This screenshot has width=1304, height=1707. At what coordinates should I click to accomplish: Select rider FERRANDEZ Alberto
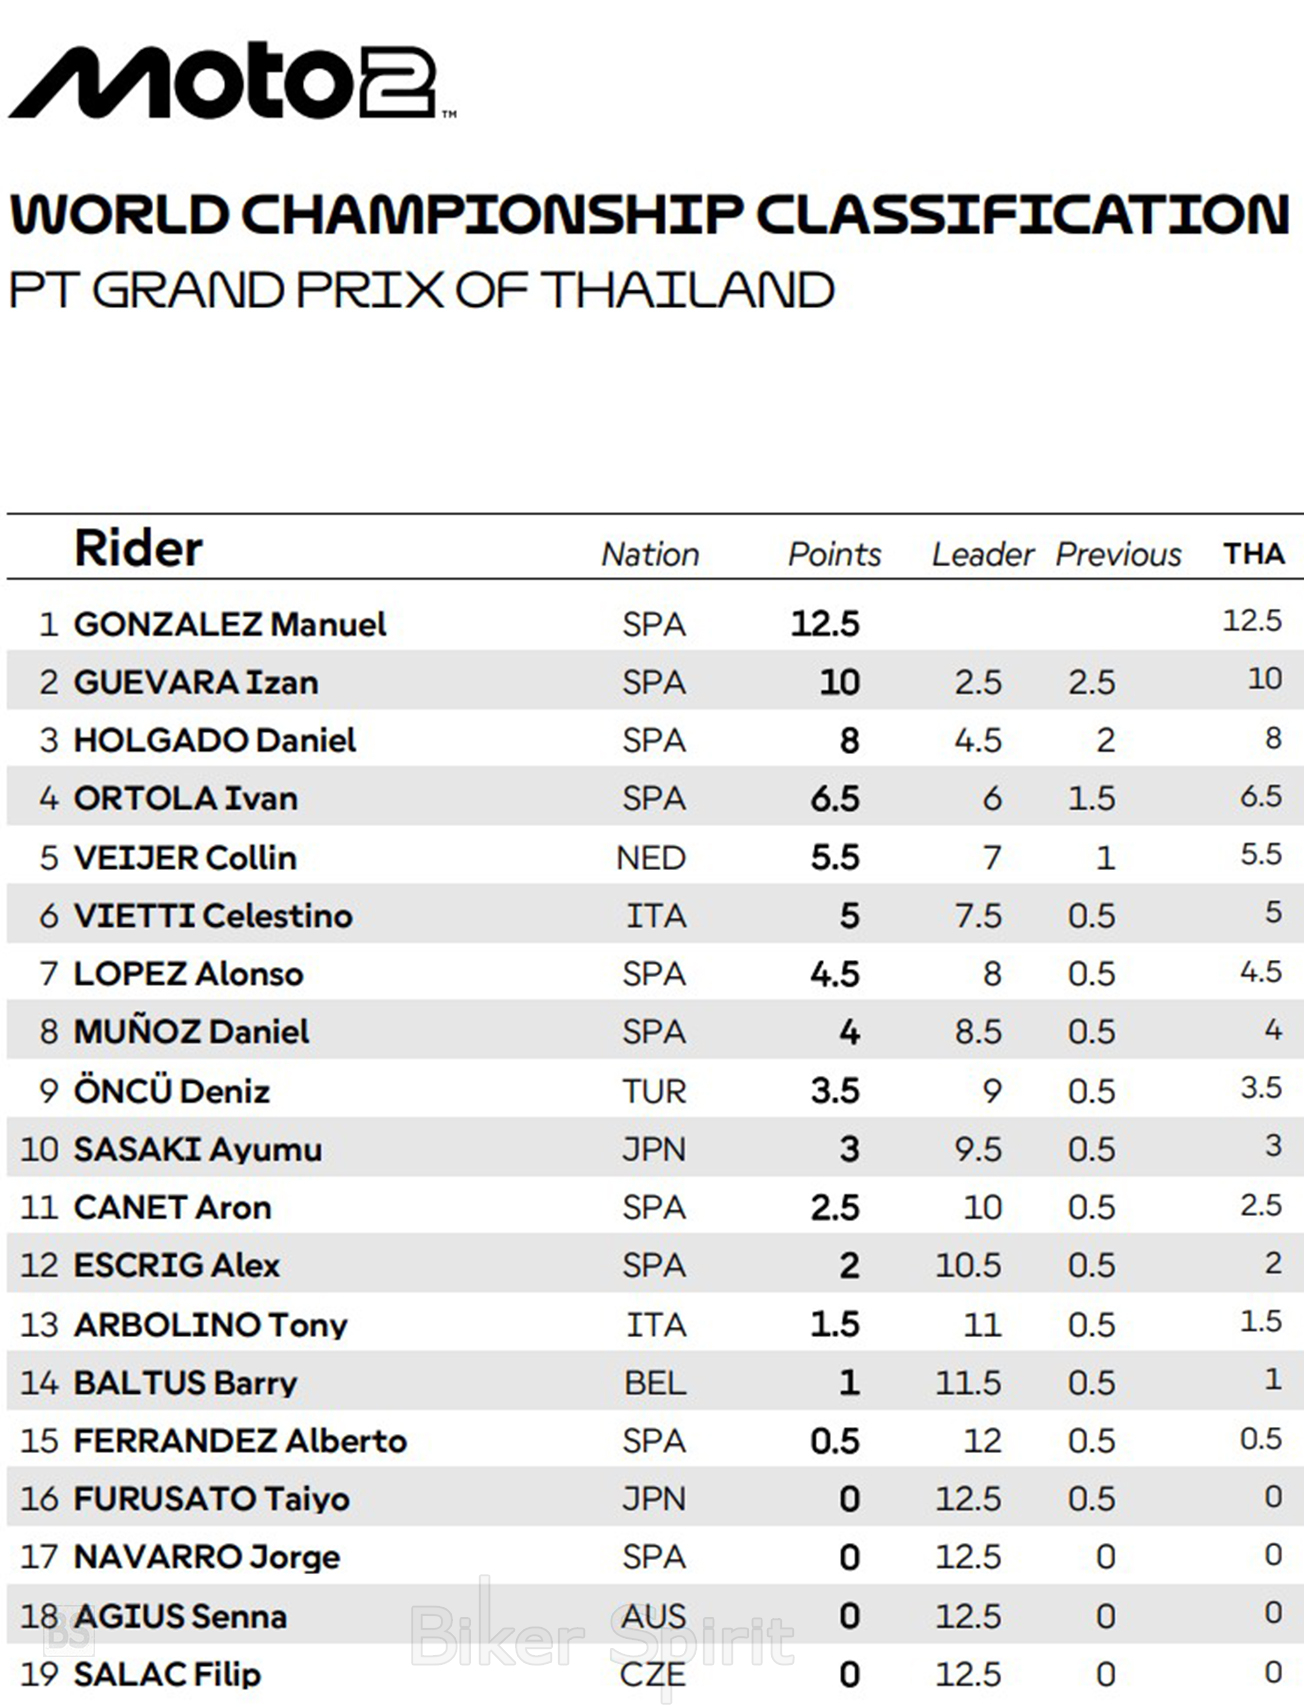pyautogui.click(x=240, y=1441)
